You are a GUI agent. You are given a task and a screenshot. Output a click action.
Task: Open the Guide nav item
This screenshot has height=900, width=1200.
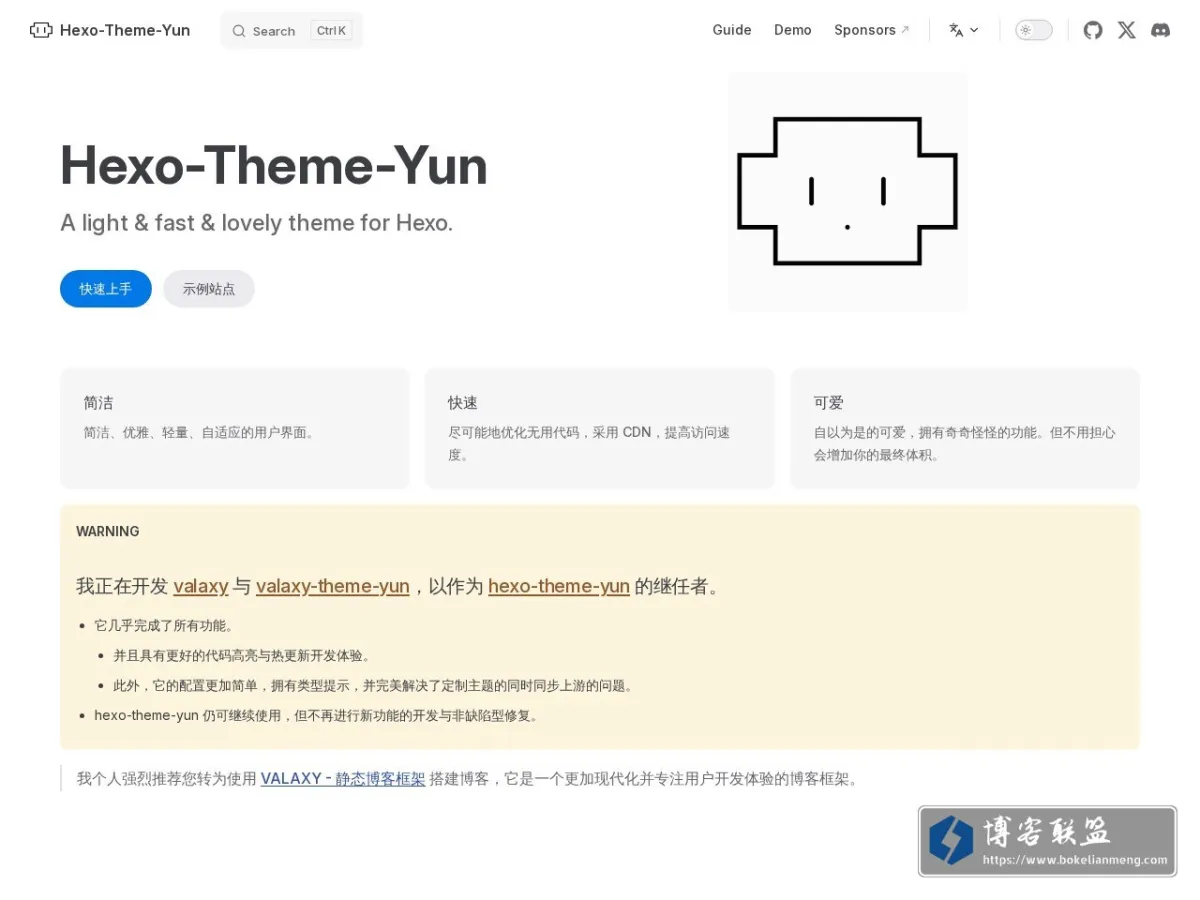click(x=732, y=30)
